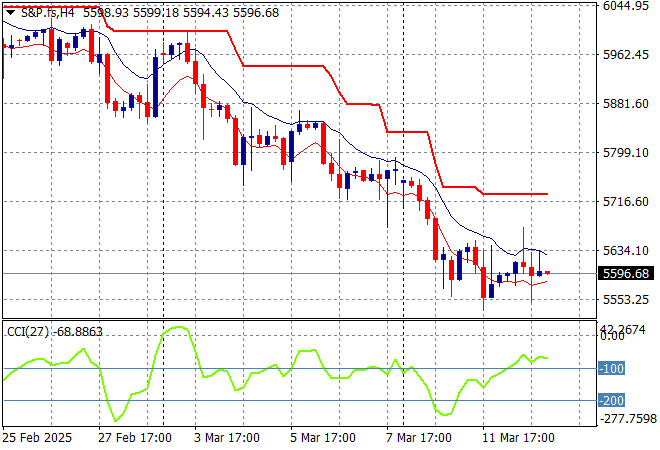Click the S&P.fs,H4 symbol title
The height and width of the screenshot is (450, 660).
click(x=48, y=13)
